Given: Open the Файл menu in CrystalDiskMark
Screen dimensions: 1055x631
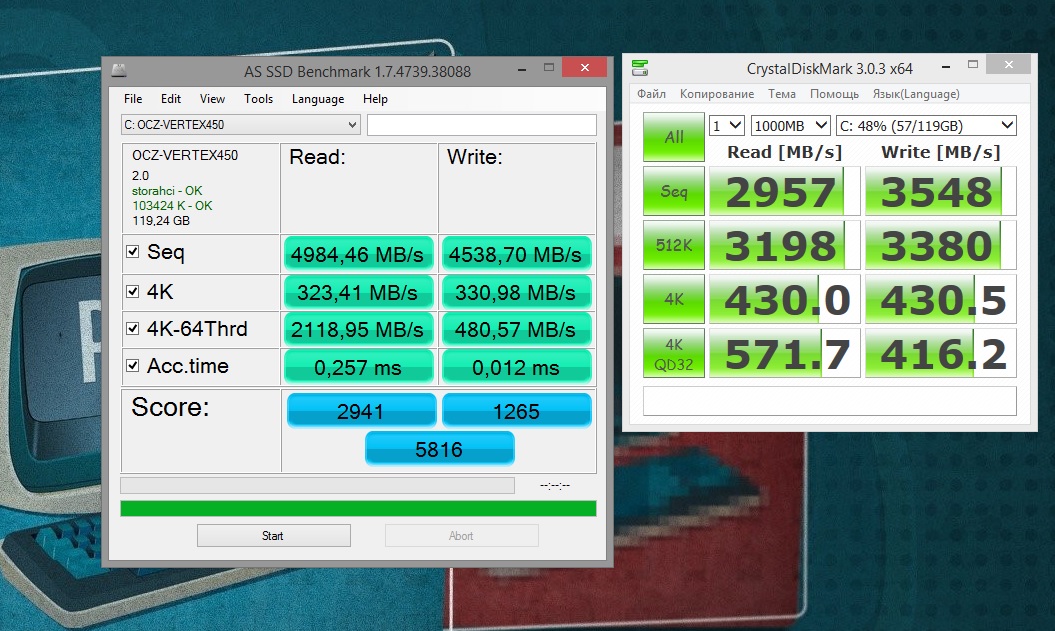Looking at the screenshot, I should coord(651,94).
